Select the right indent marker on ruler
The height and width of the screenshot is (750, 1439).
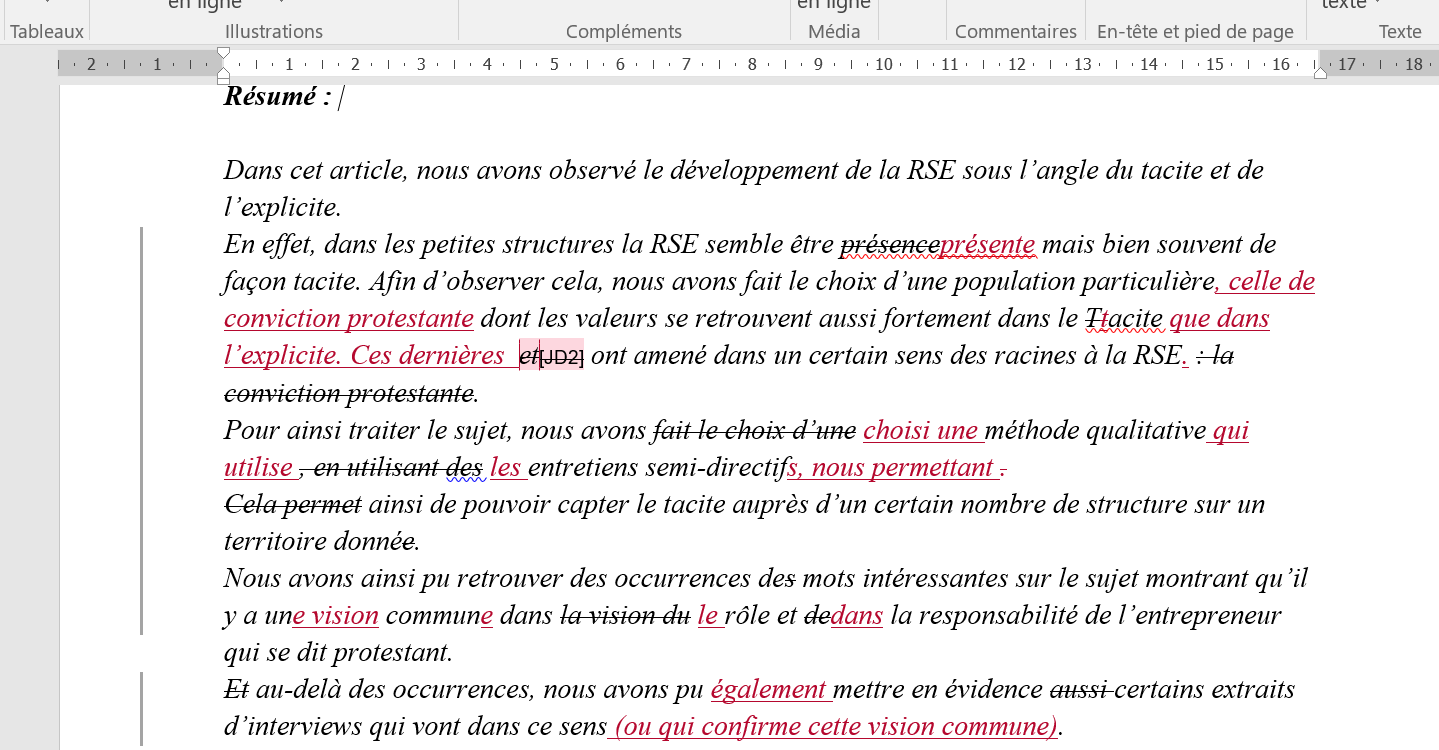click(x=1320, y=73)
